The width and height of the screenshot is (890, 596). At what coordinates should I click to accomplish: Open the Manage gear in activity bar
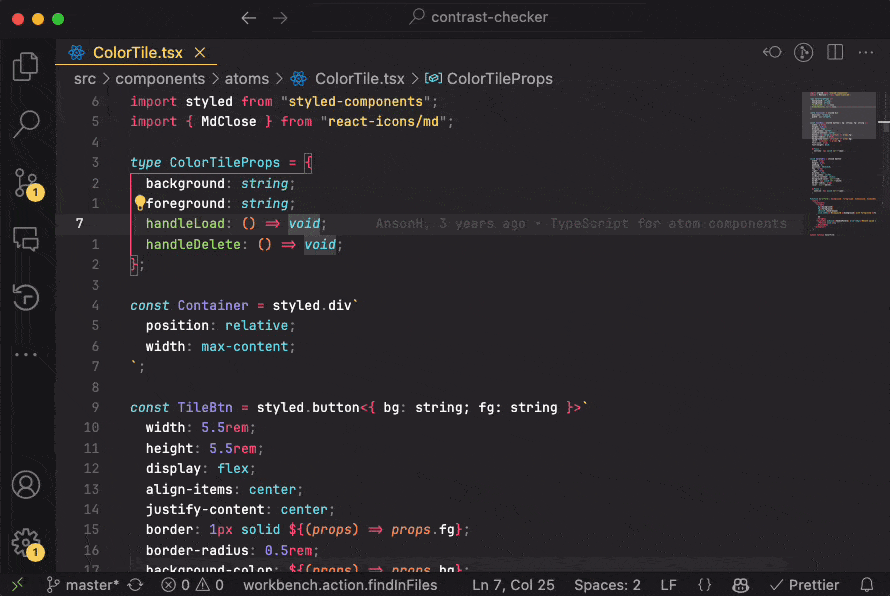[x=26, y=542]
